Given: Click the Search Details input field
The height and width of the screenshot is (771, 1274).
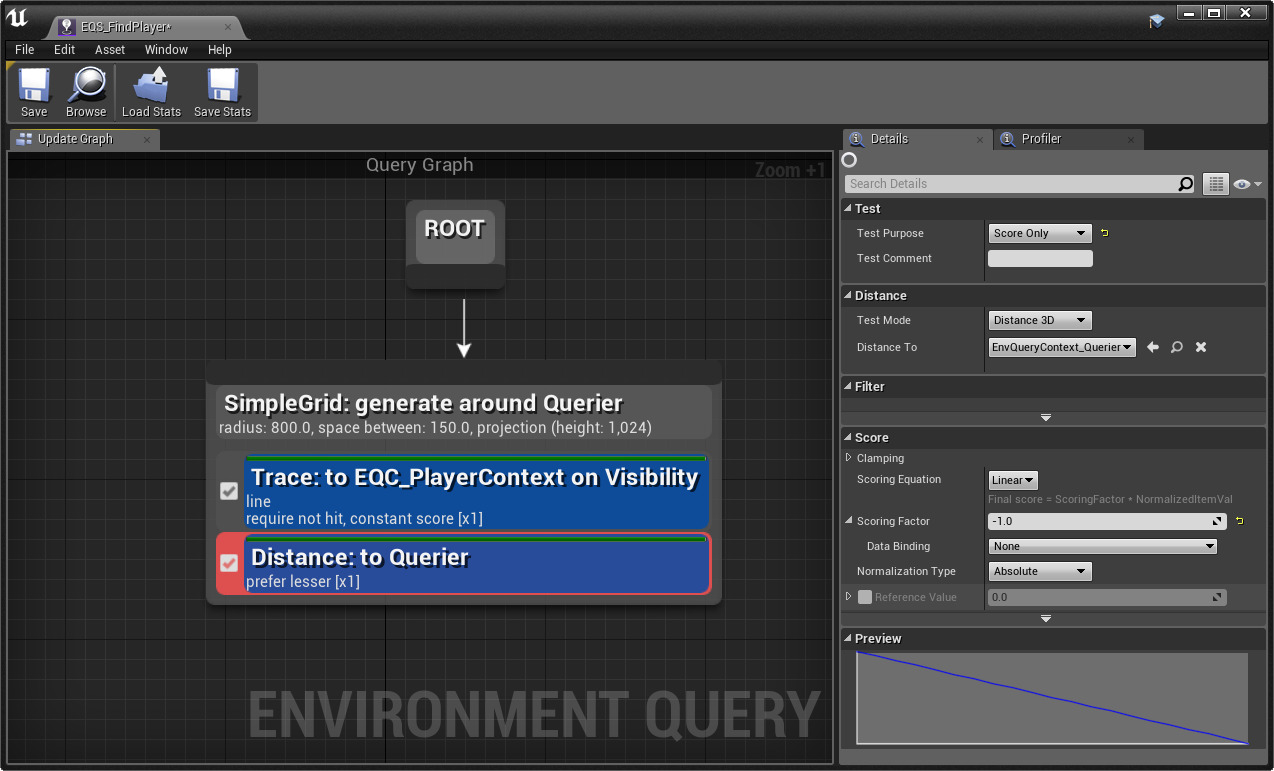Looking at the screenshot, I should [1010, 184].
